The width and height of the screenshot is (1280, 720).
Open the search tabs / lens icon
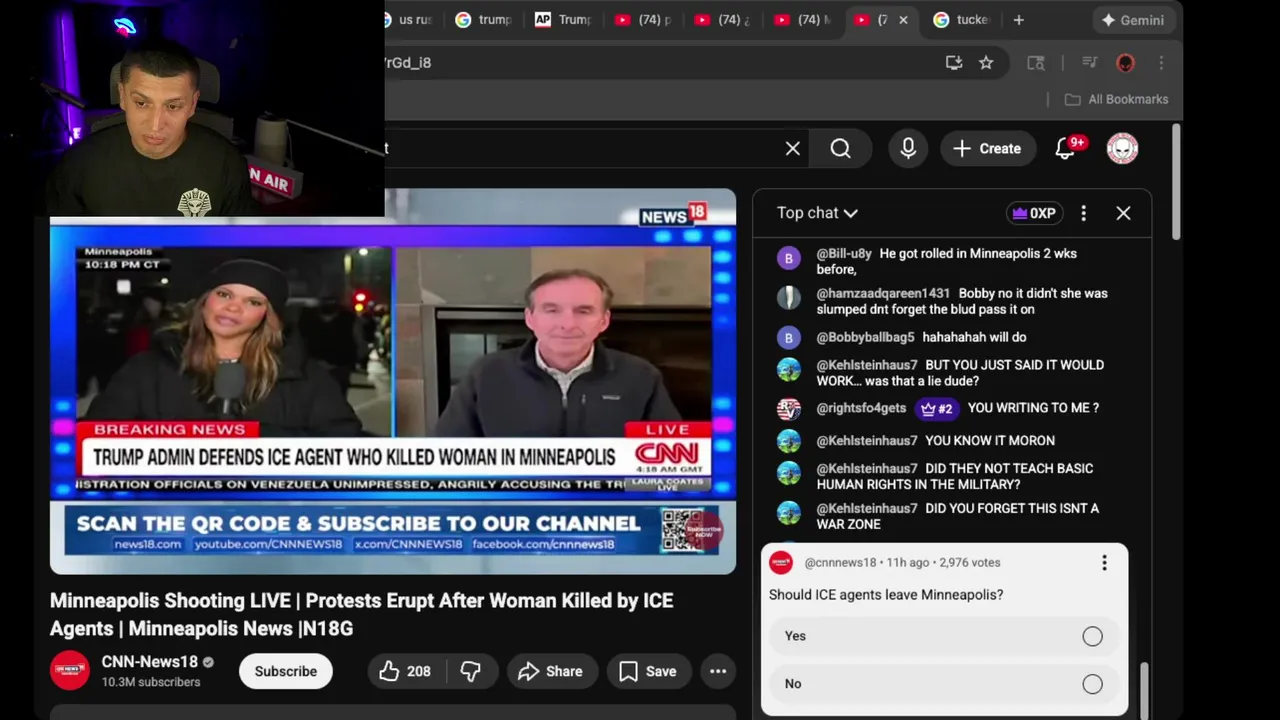[x=1036, y=63]
